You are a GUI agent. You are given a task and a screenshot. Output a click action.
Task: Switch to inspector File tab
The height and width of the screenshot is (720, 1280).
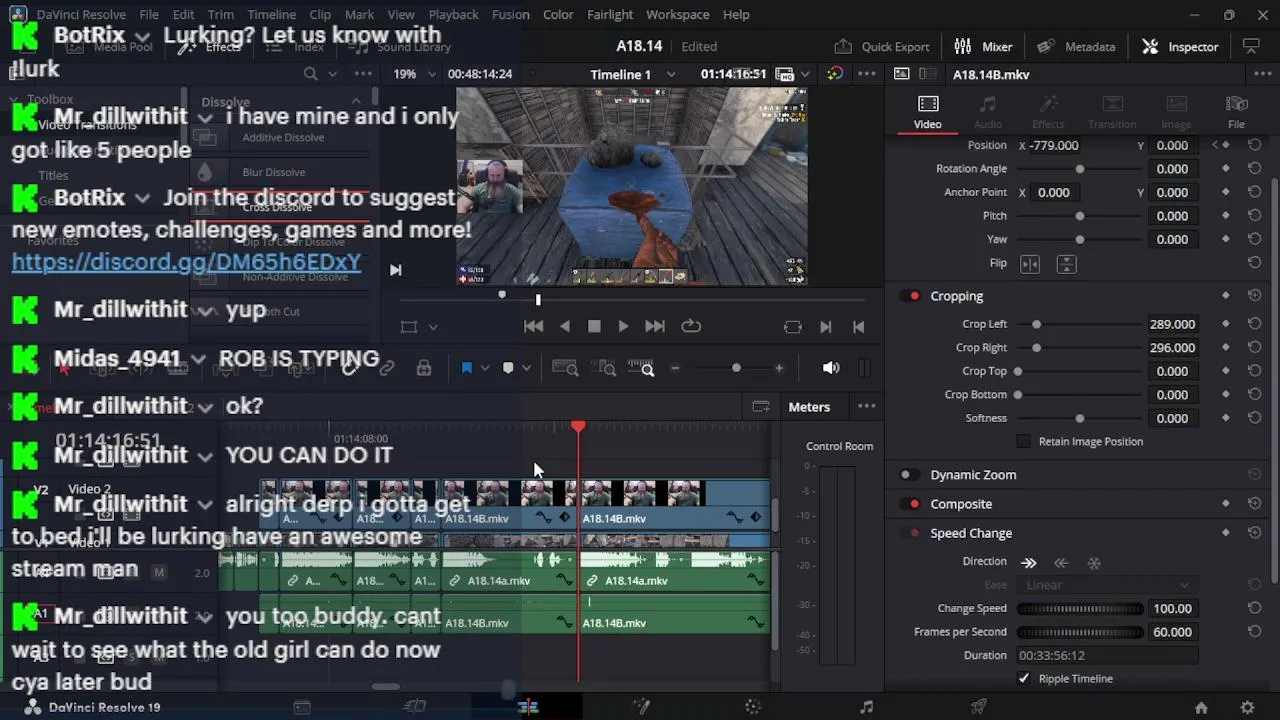click(1236, 112)
